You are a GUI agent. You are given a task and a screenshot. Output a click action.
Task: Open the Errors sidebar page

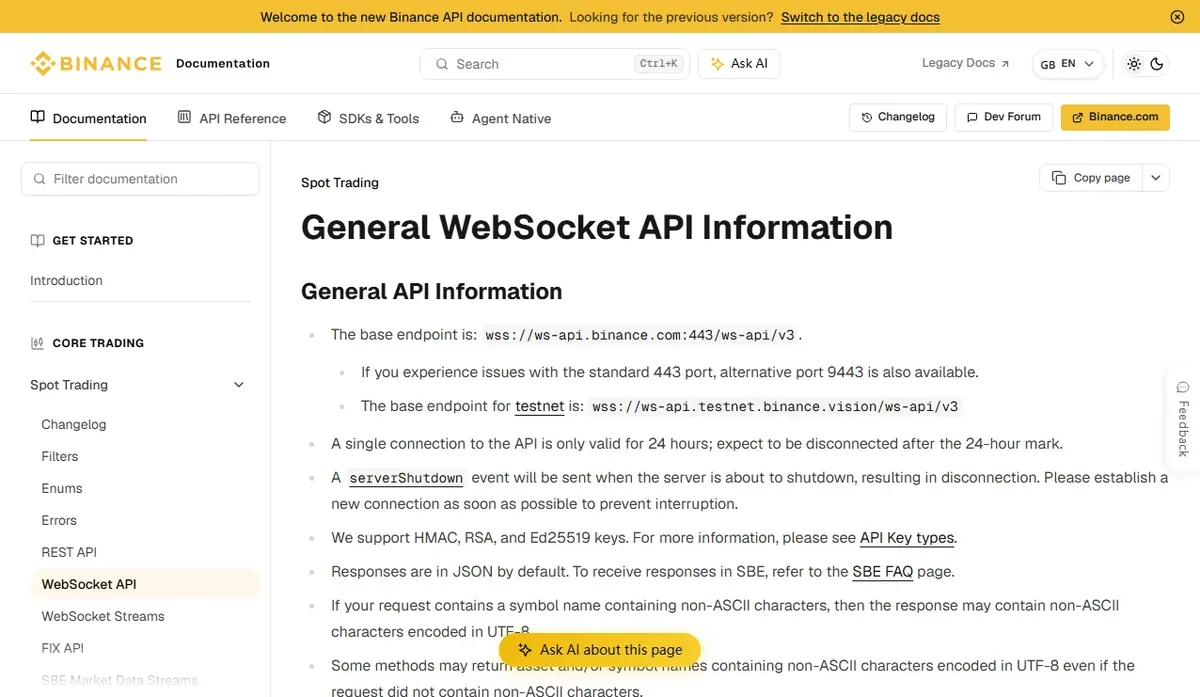tap(59, 520)
